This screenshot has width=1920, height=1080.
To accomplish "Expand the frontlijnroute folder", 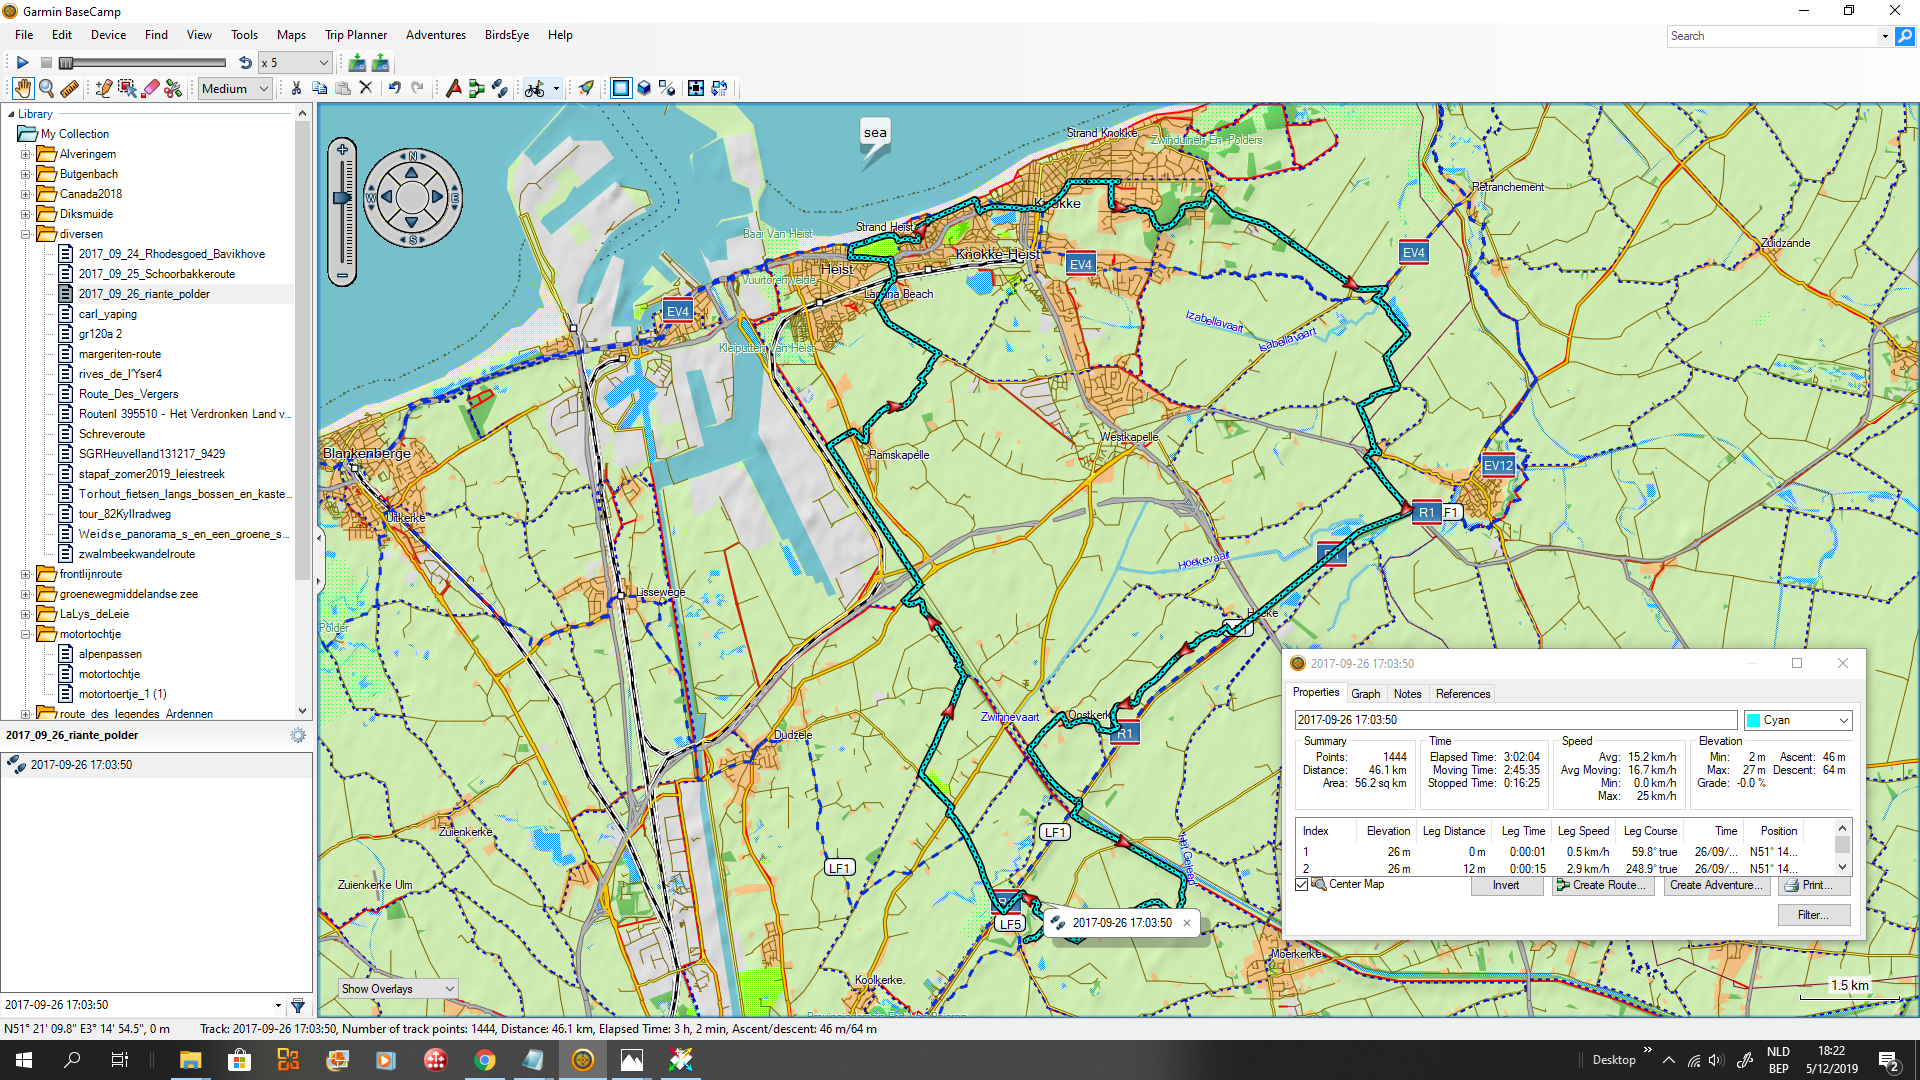I will coord(25,574).
